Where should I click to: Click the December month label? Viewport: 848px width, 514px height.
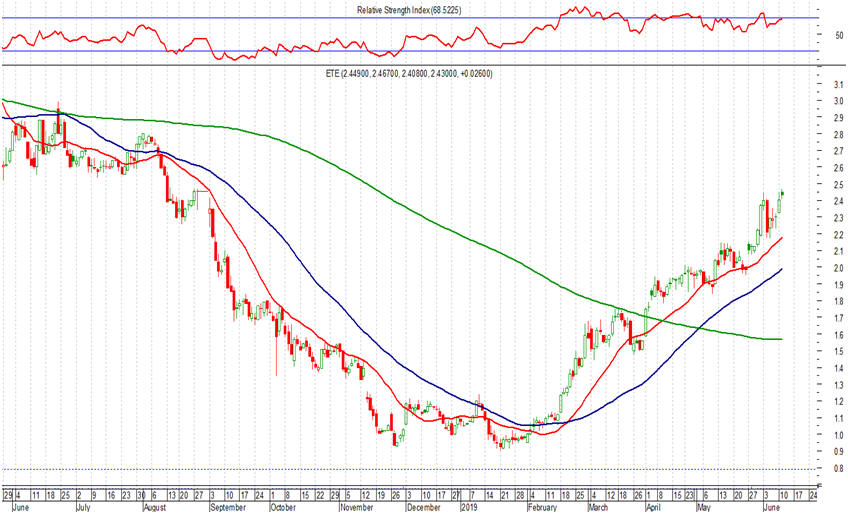click(423, 508)
